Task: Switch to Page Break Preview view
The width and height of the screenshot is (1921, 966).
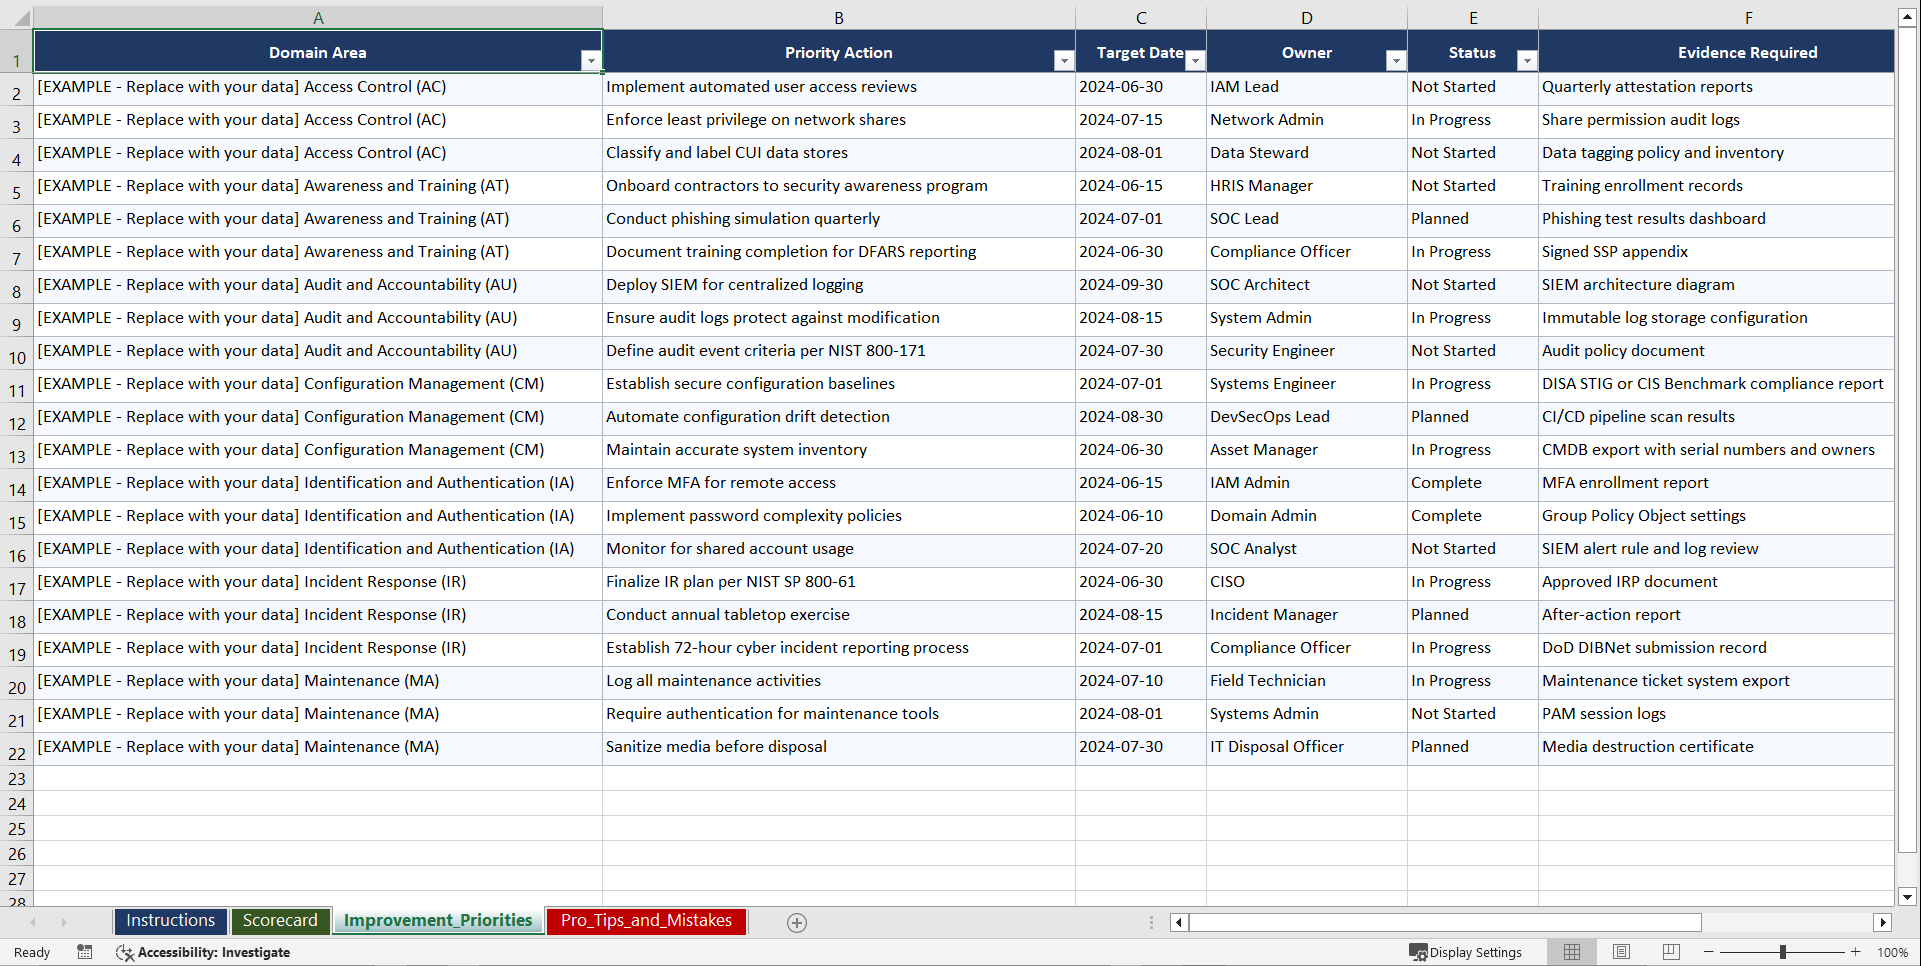Action: pos(1670,952)
